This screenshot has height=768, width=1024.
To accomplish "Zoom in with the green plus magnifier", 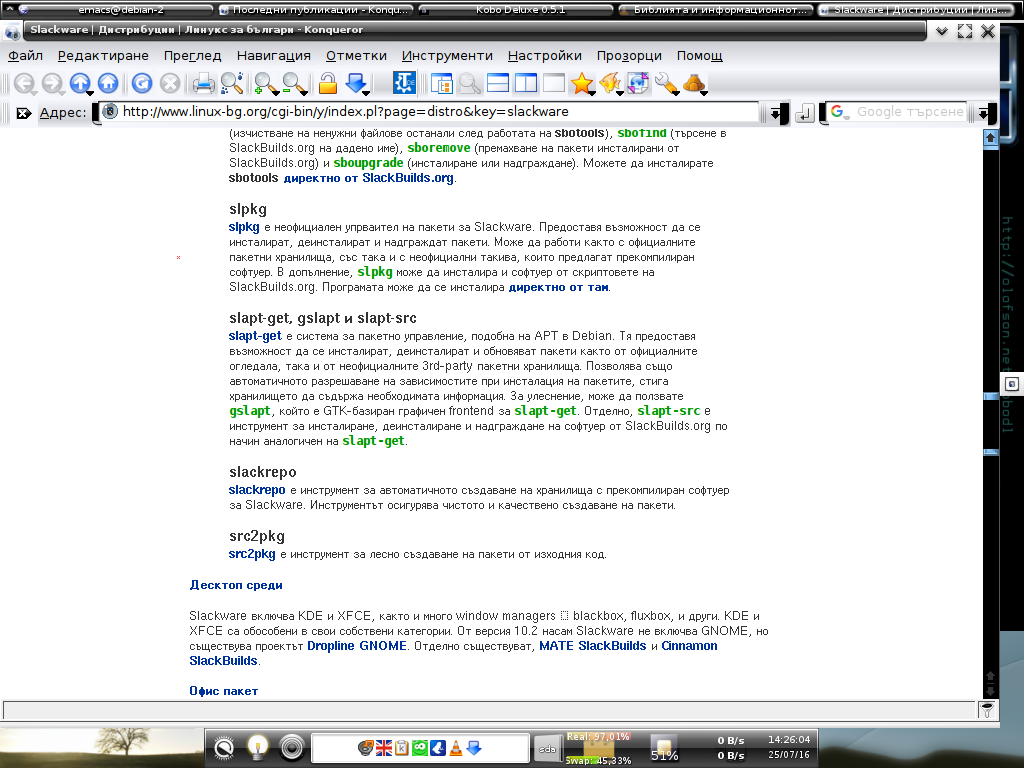I will (266, 84).
